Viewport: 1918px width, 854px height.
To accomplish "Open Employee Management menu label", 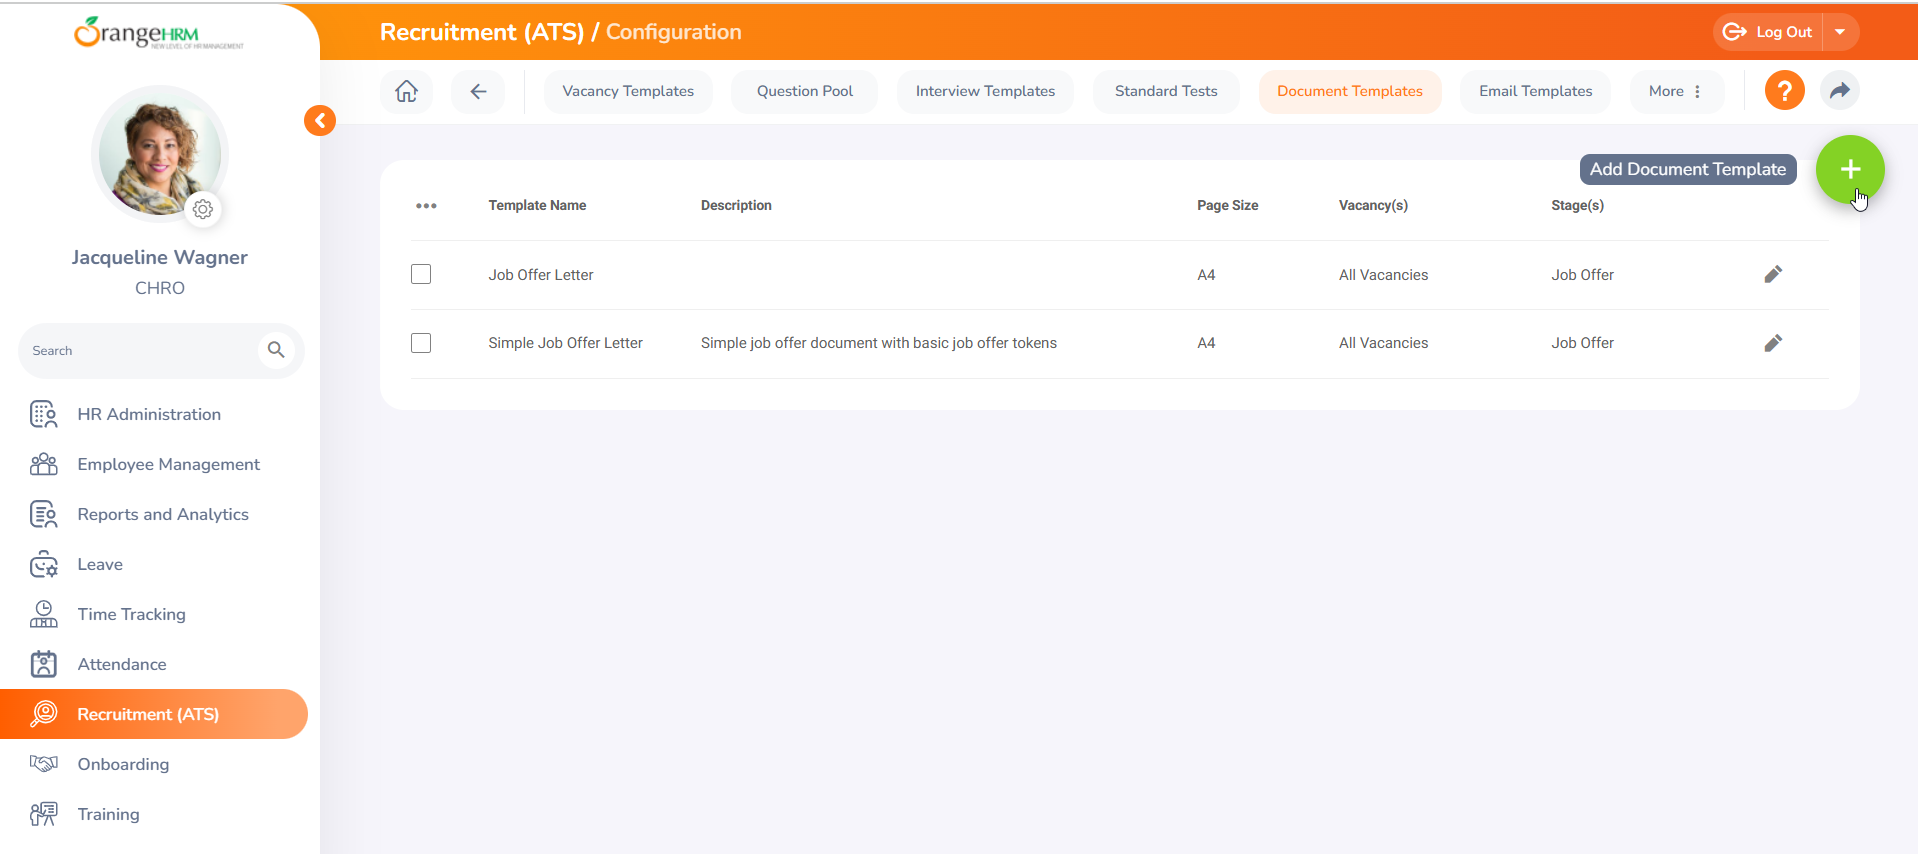I will coord(169,464).
